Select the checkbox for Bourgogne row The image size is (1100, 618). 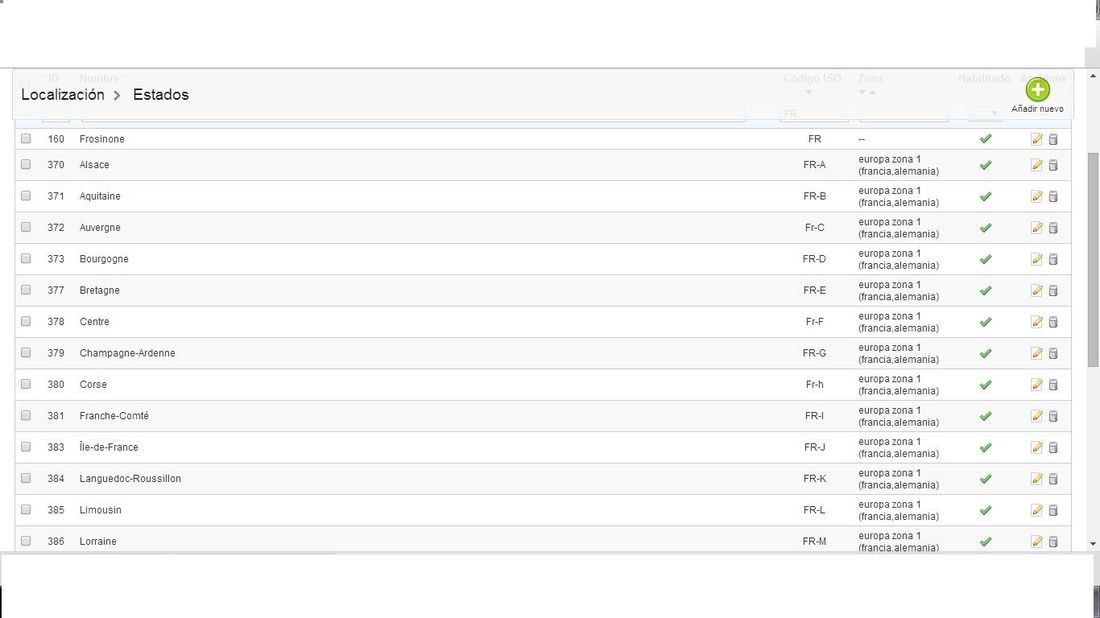coord(26,258)
